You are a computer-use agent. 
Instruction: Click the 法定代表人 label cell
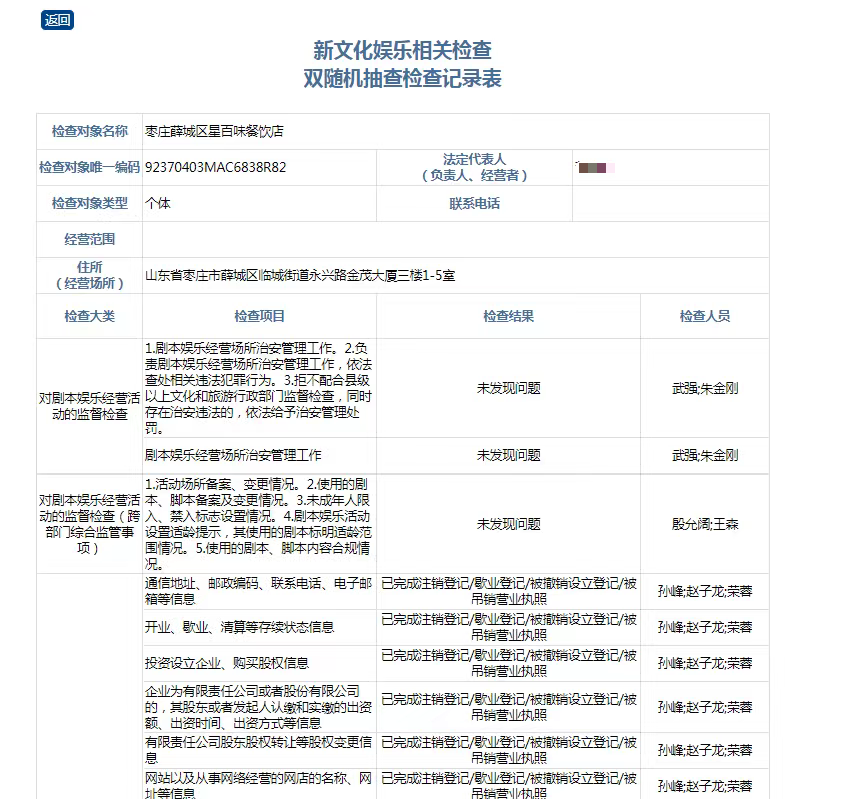pos(474,167)
